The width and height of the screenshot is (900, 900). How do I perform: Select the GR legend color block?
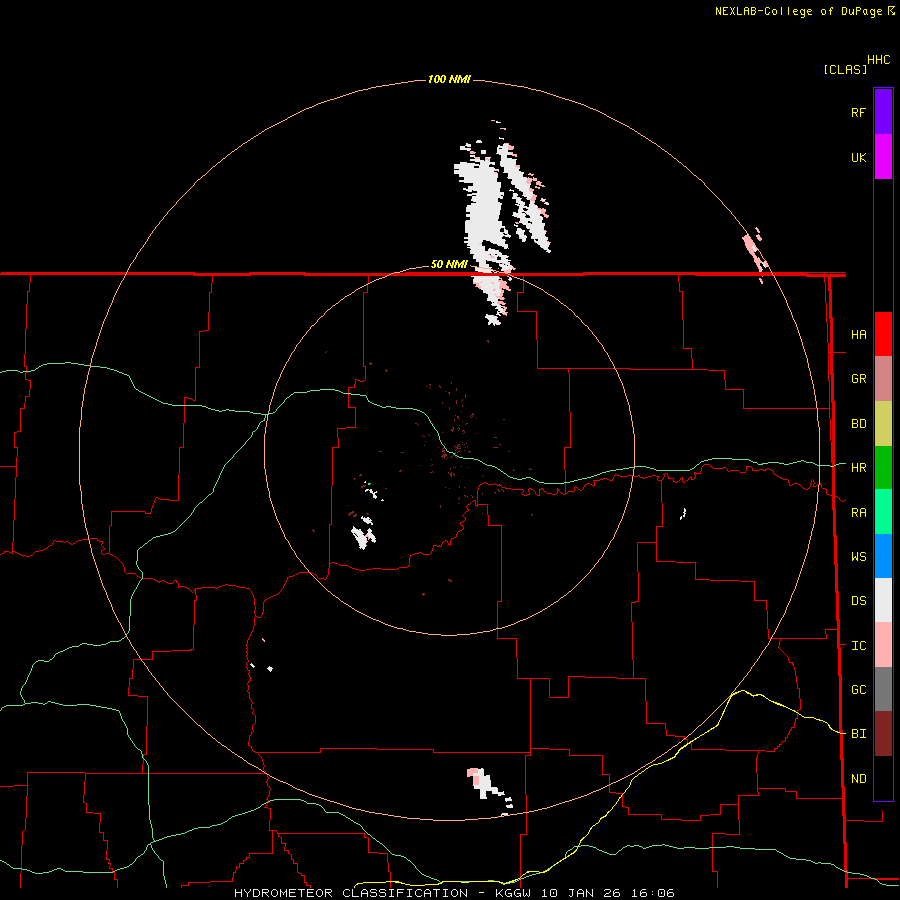tap(883, 379)
